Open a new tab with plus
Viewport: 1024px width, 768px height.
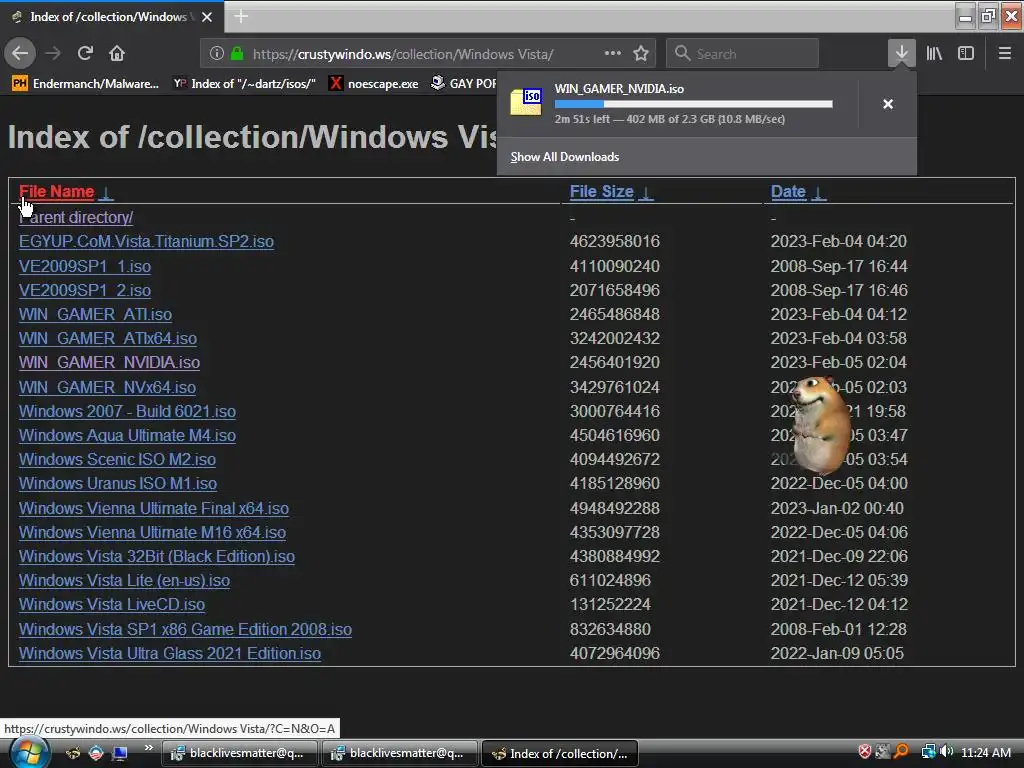pos(241,16)
